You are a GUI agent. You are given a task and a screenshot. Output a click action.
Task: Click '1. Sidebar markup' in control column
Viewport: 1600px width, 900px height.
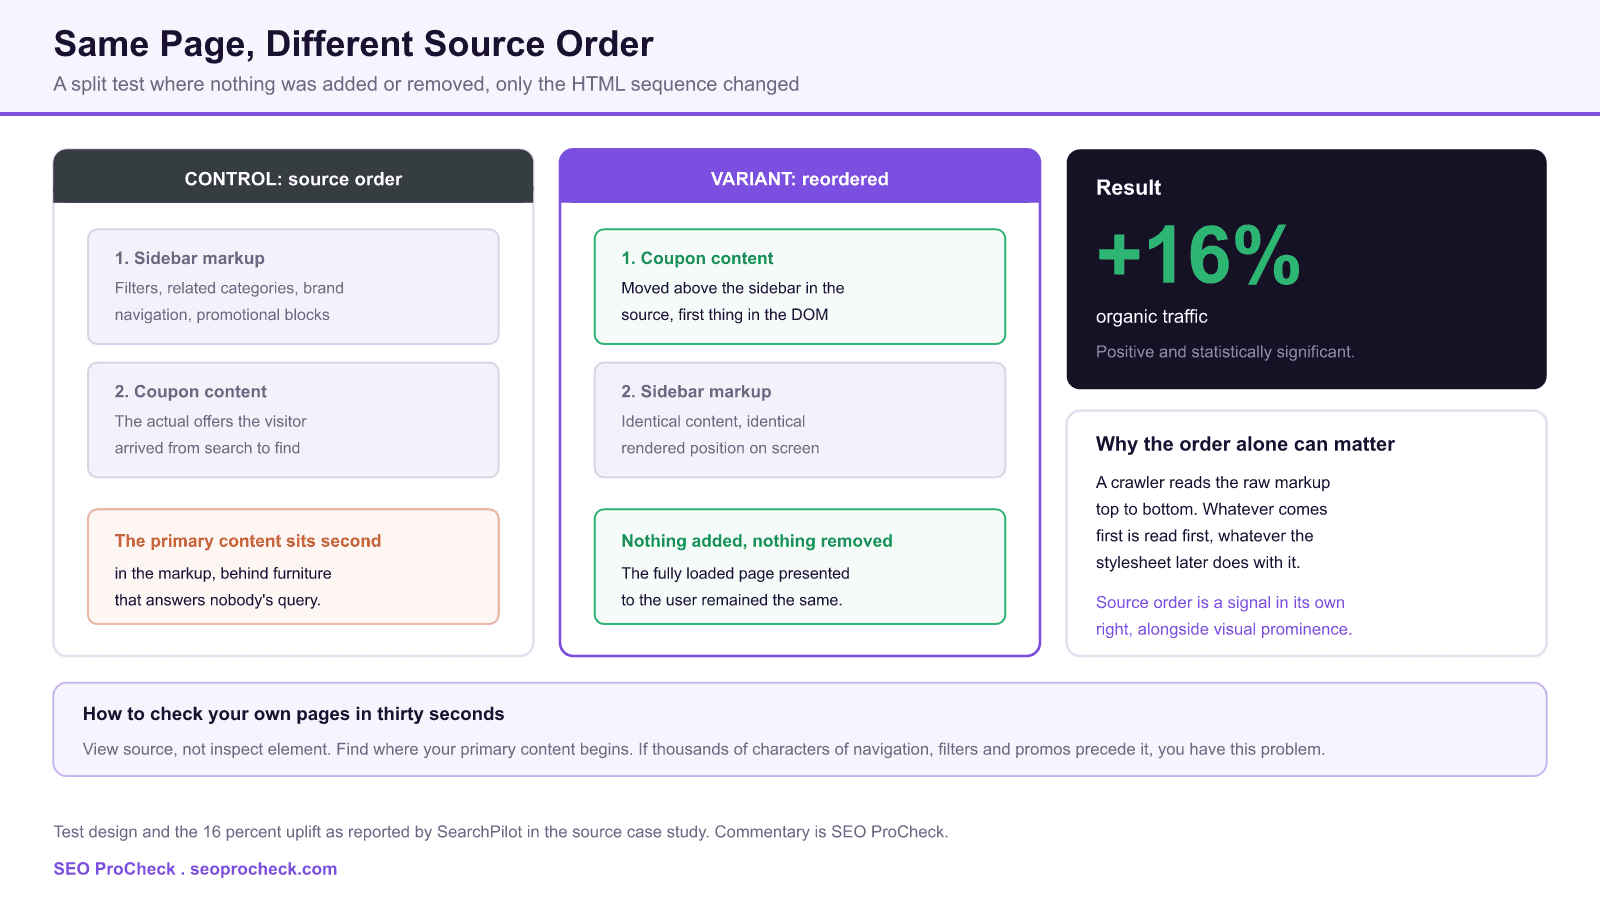click(x=190, y=258)
